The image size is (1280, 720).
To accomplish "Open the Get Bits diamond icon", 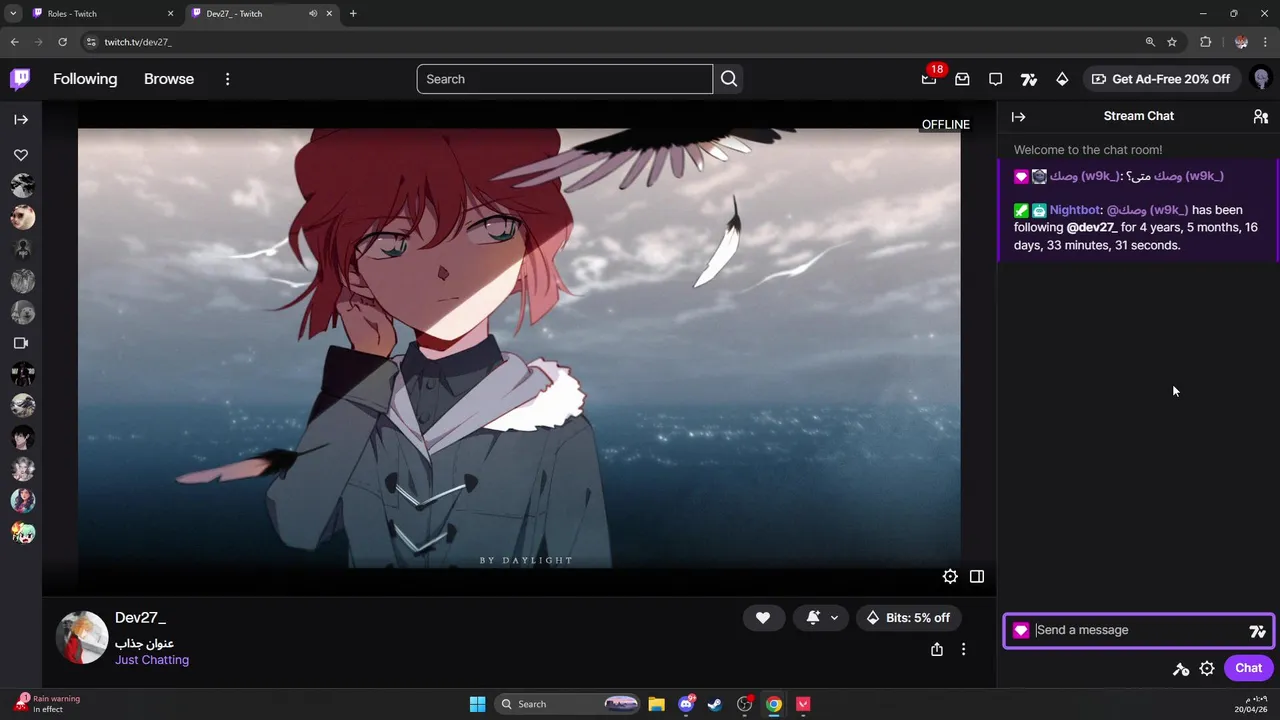I will pyautogui.click(x=1062, y=79).
